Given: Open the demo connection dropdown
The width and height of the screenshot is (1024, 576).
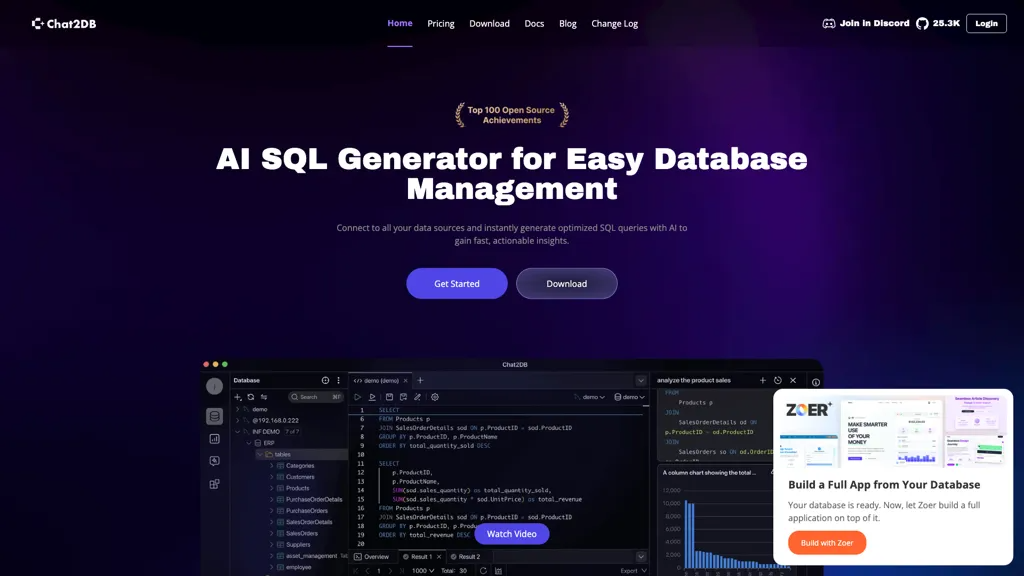Looking at the screenshot, I should point(589,397).
